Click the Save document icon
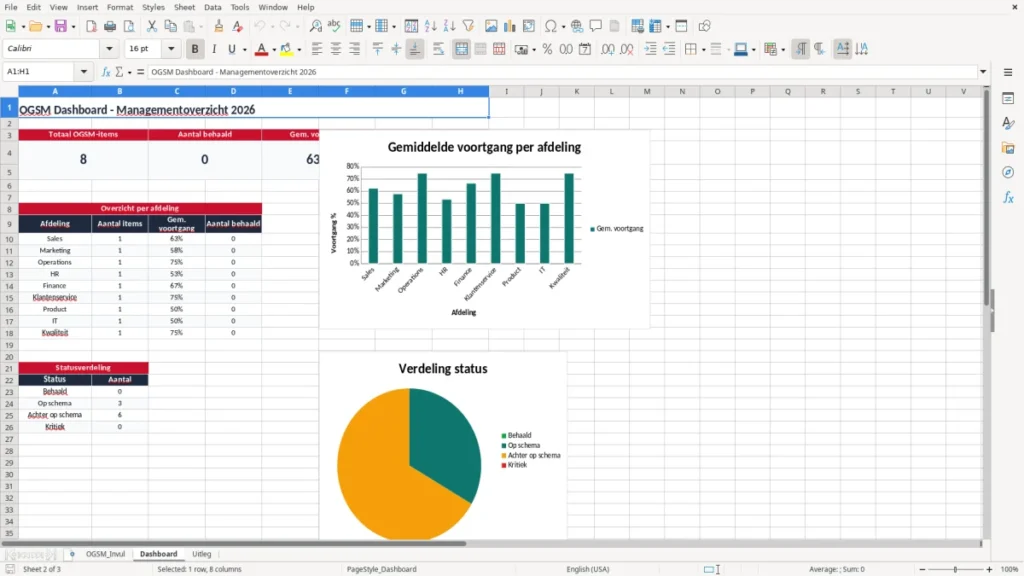 pyautogui.click(x=60, y=26)
